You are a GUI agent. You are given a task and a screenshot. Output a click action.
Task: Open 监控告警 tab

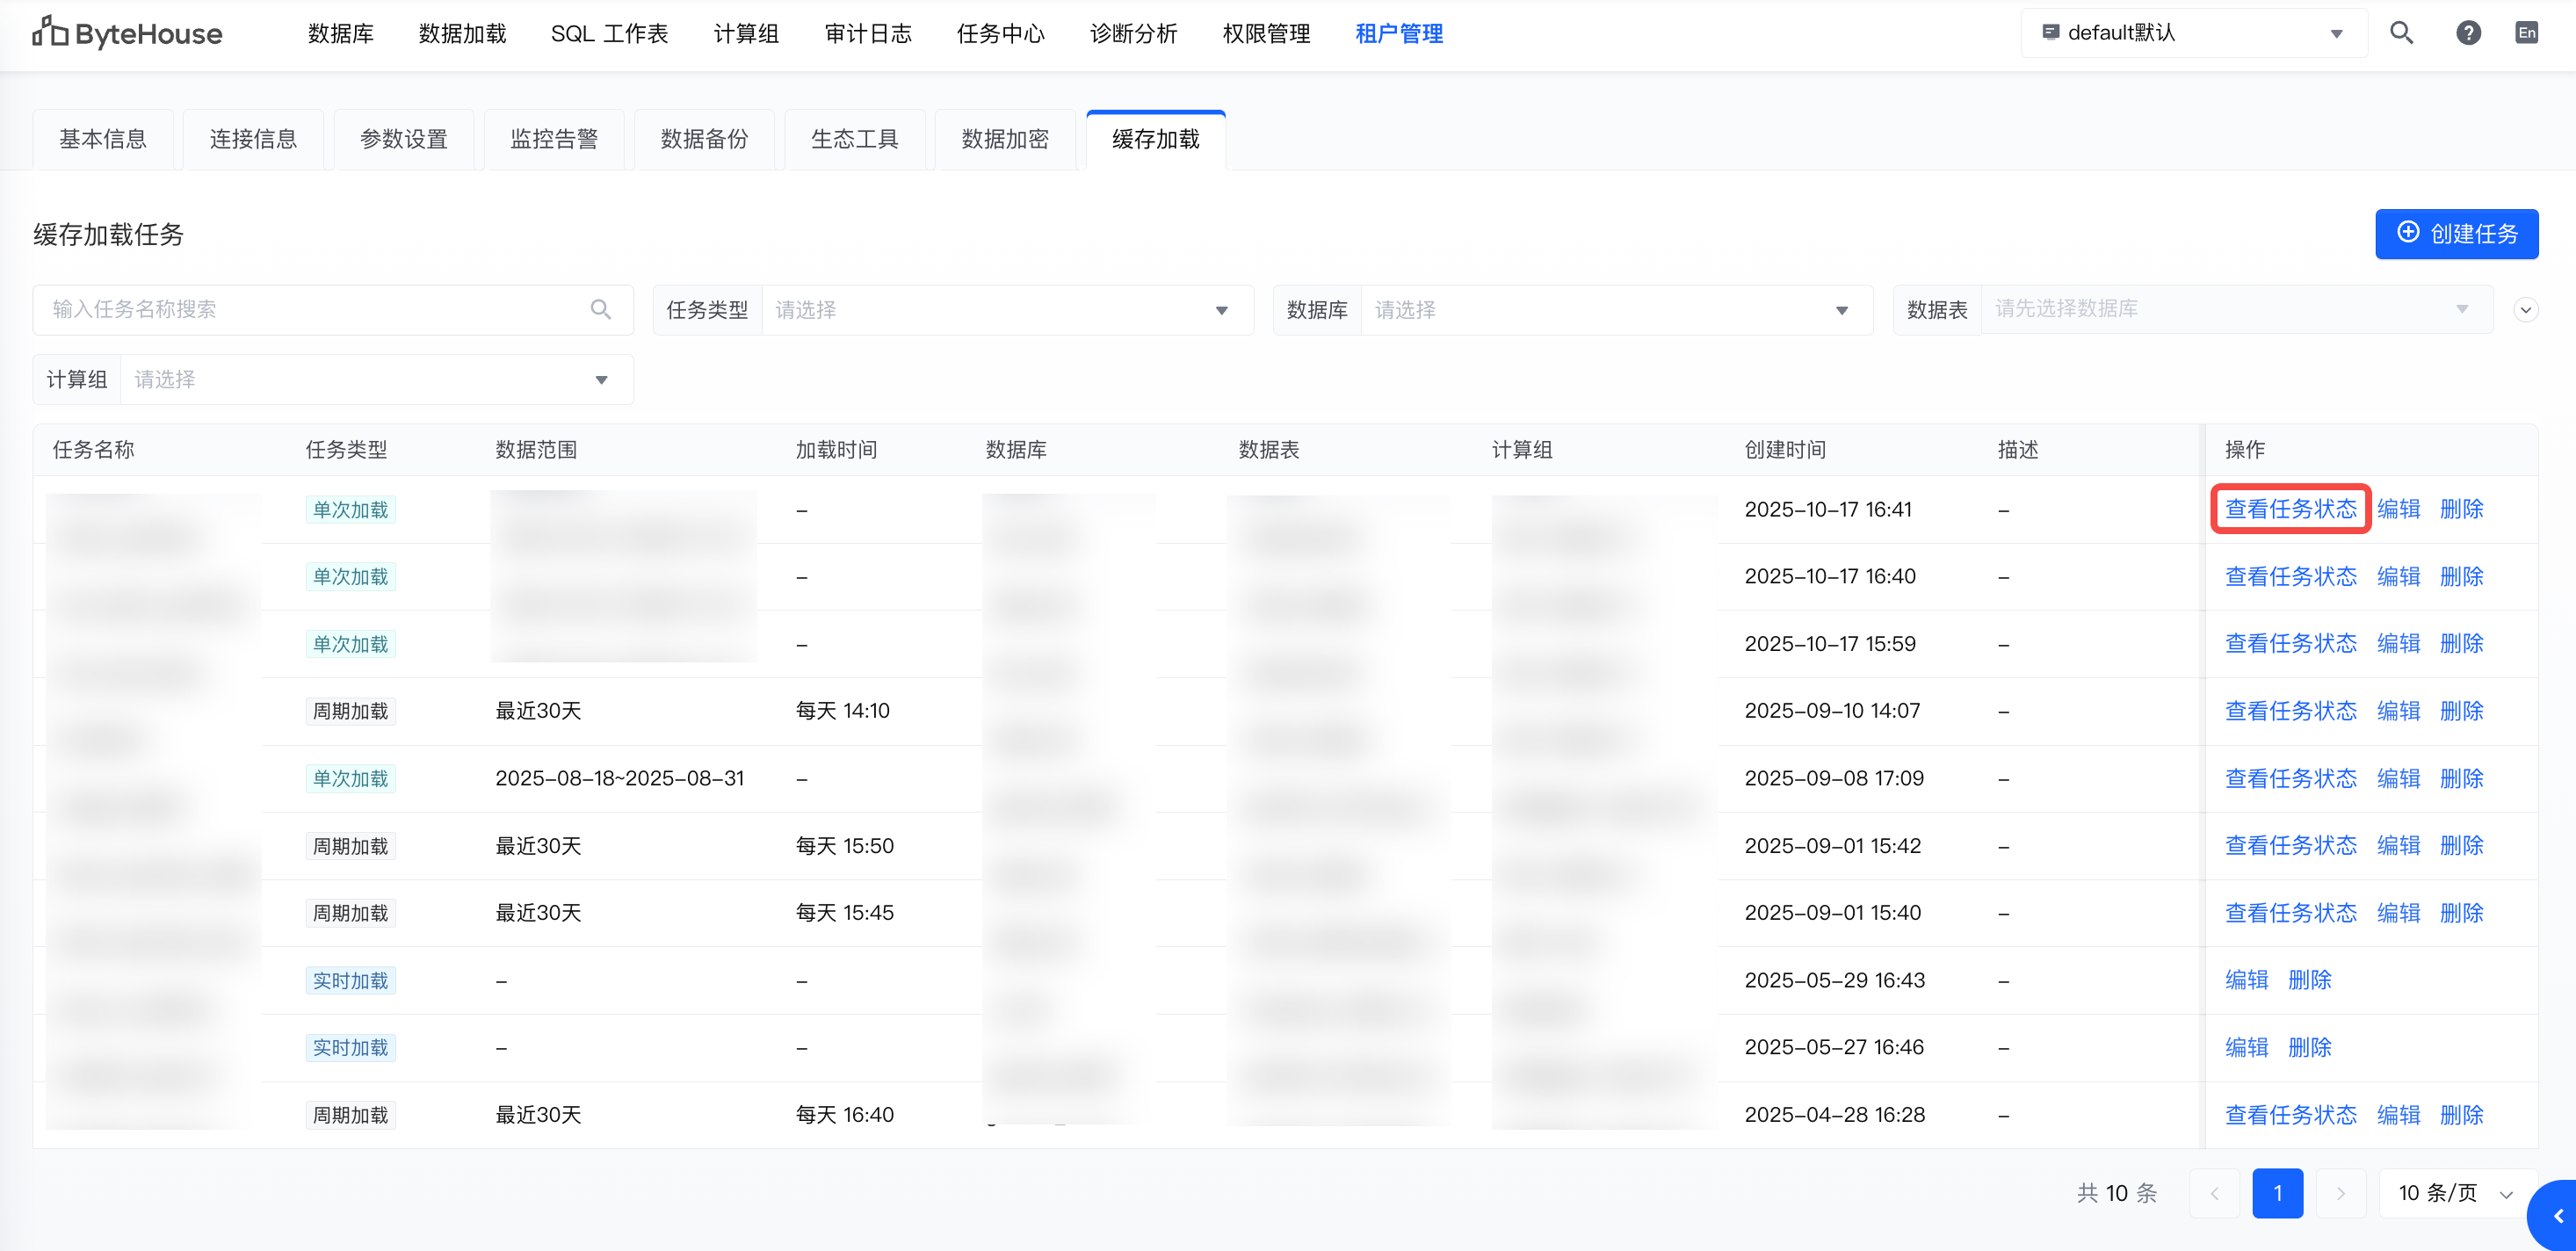click(x=554, y=140)
